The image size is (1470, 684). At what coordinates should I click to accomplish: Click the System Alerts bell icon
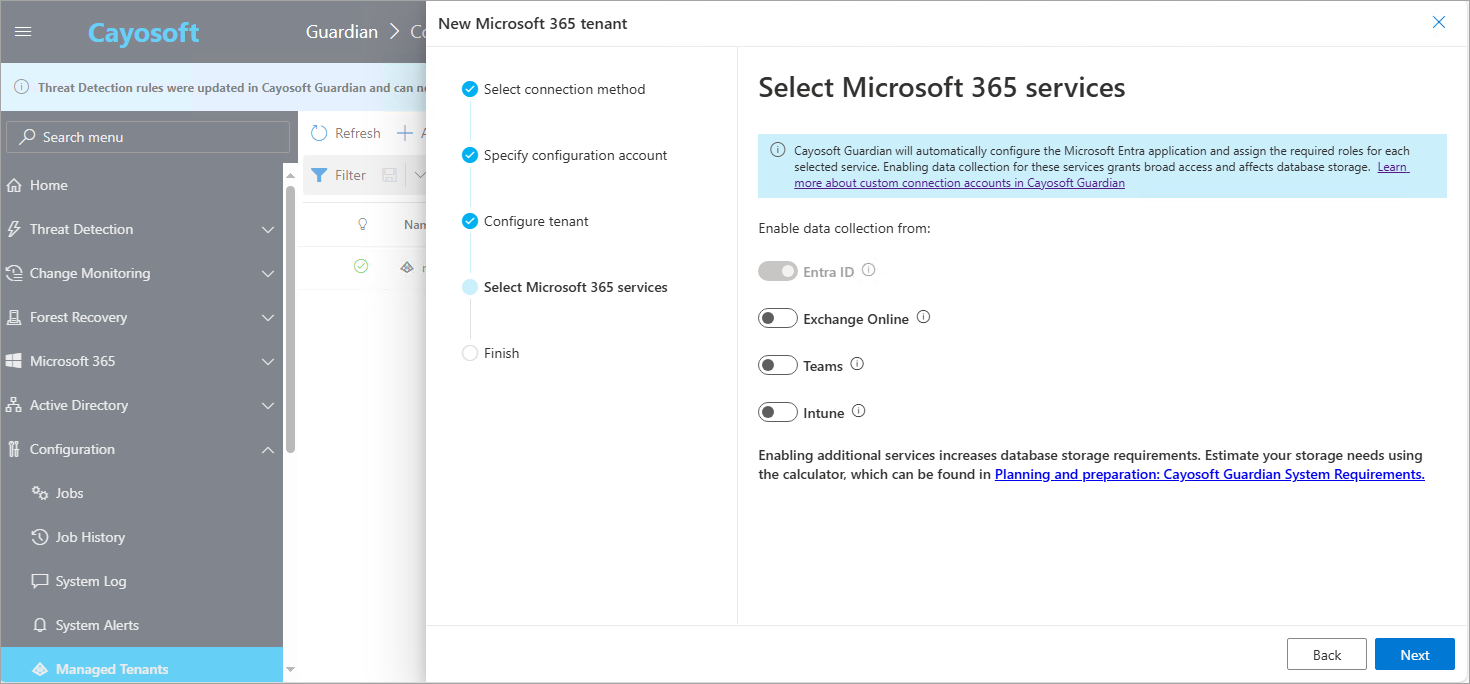click(x=40, y=625)
